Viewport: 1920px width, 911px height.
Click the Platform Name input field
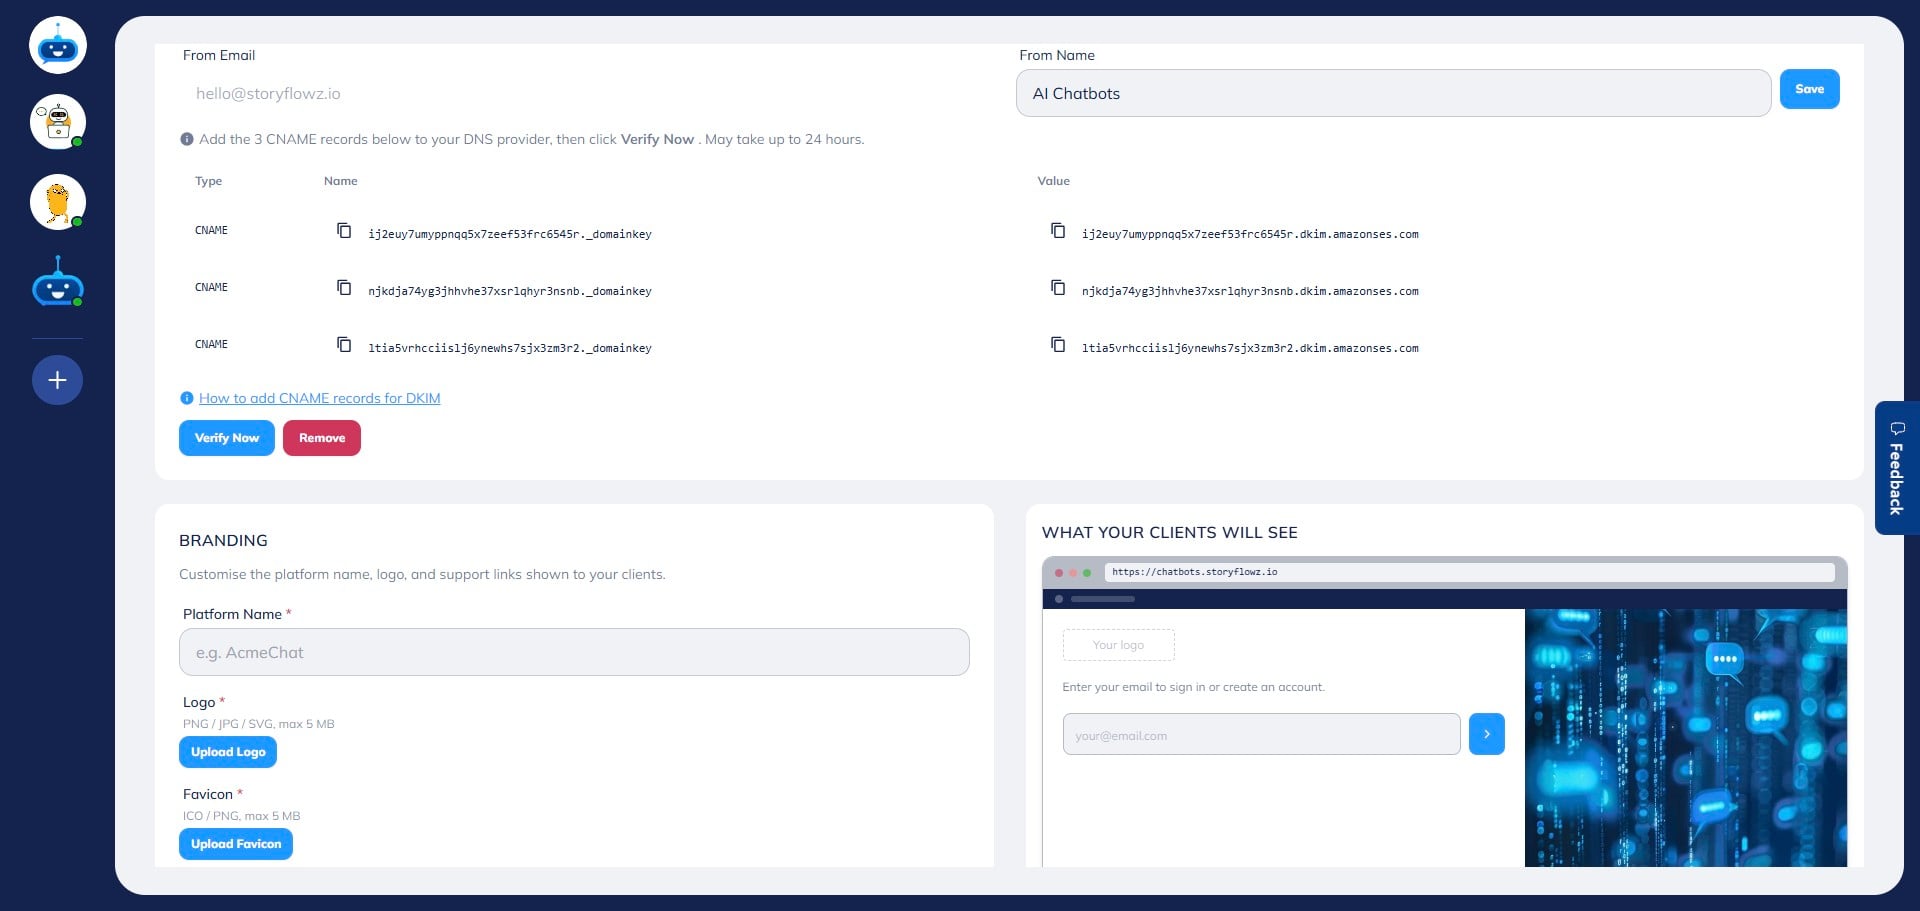[x=574, y=651]
